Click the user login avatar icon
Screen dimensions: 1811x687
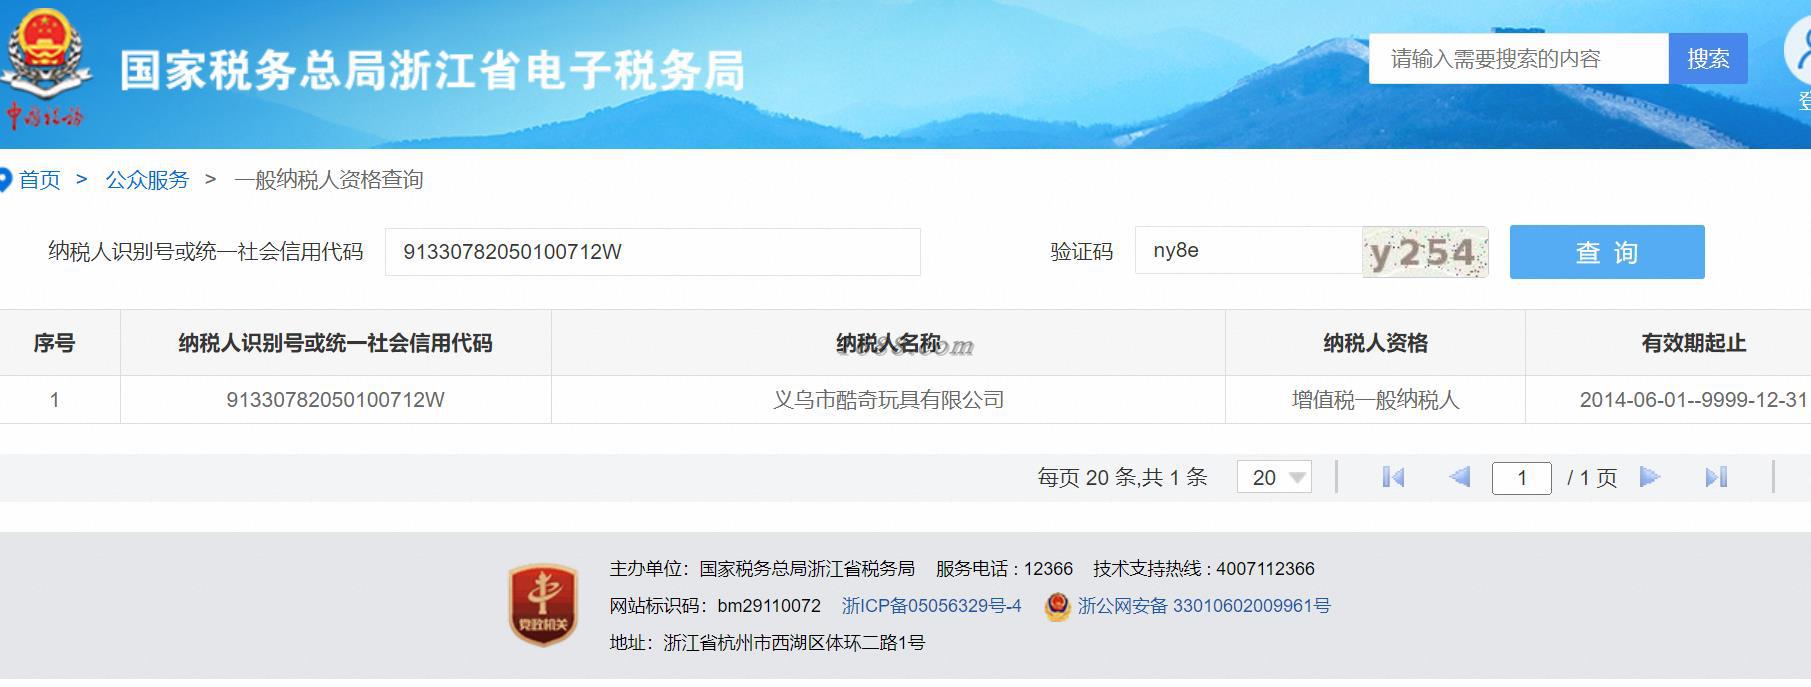click(1798, 50)
